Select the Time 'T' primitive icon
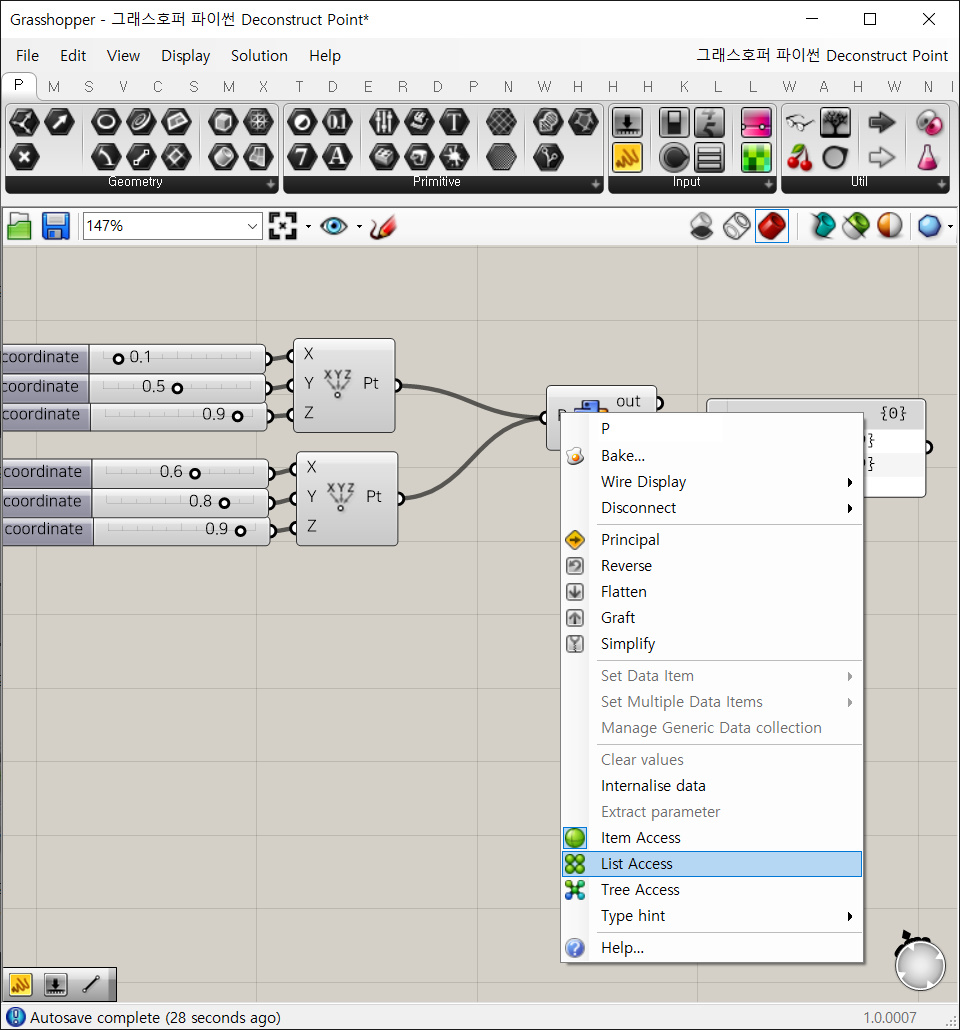This screenshot has height=1030, width=960. [454, 122]
